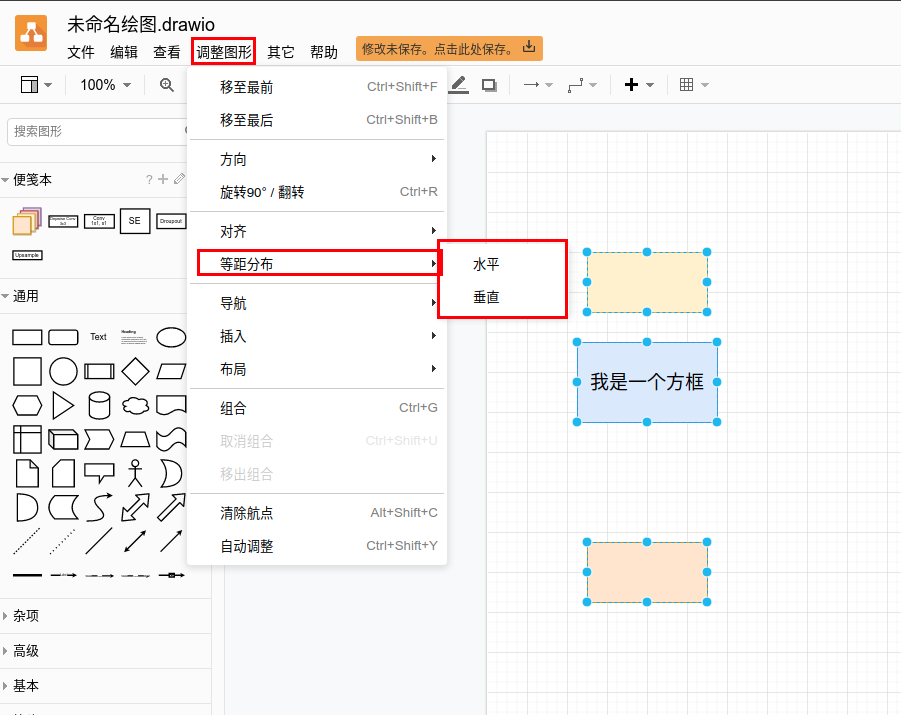This screenshot has height=715, width=901.
Task: Expand the 基本 section
Action: point(21,686)
